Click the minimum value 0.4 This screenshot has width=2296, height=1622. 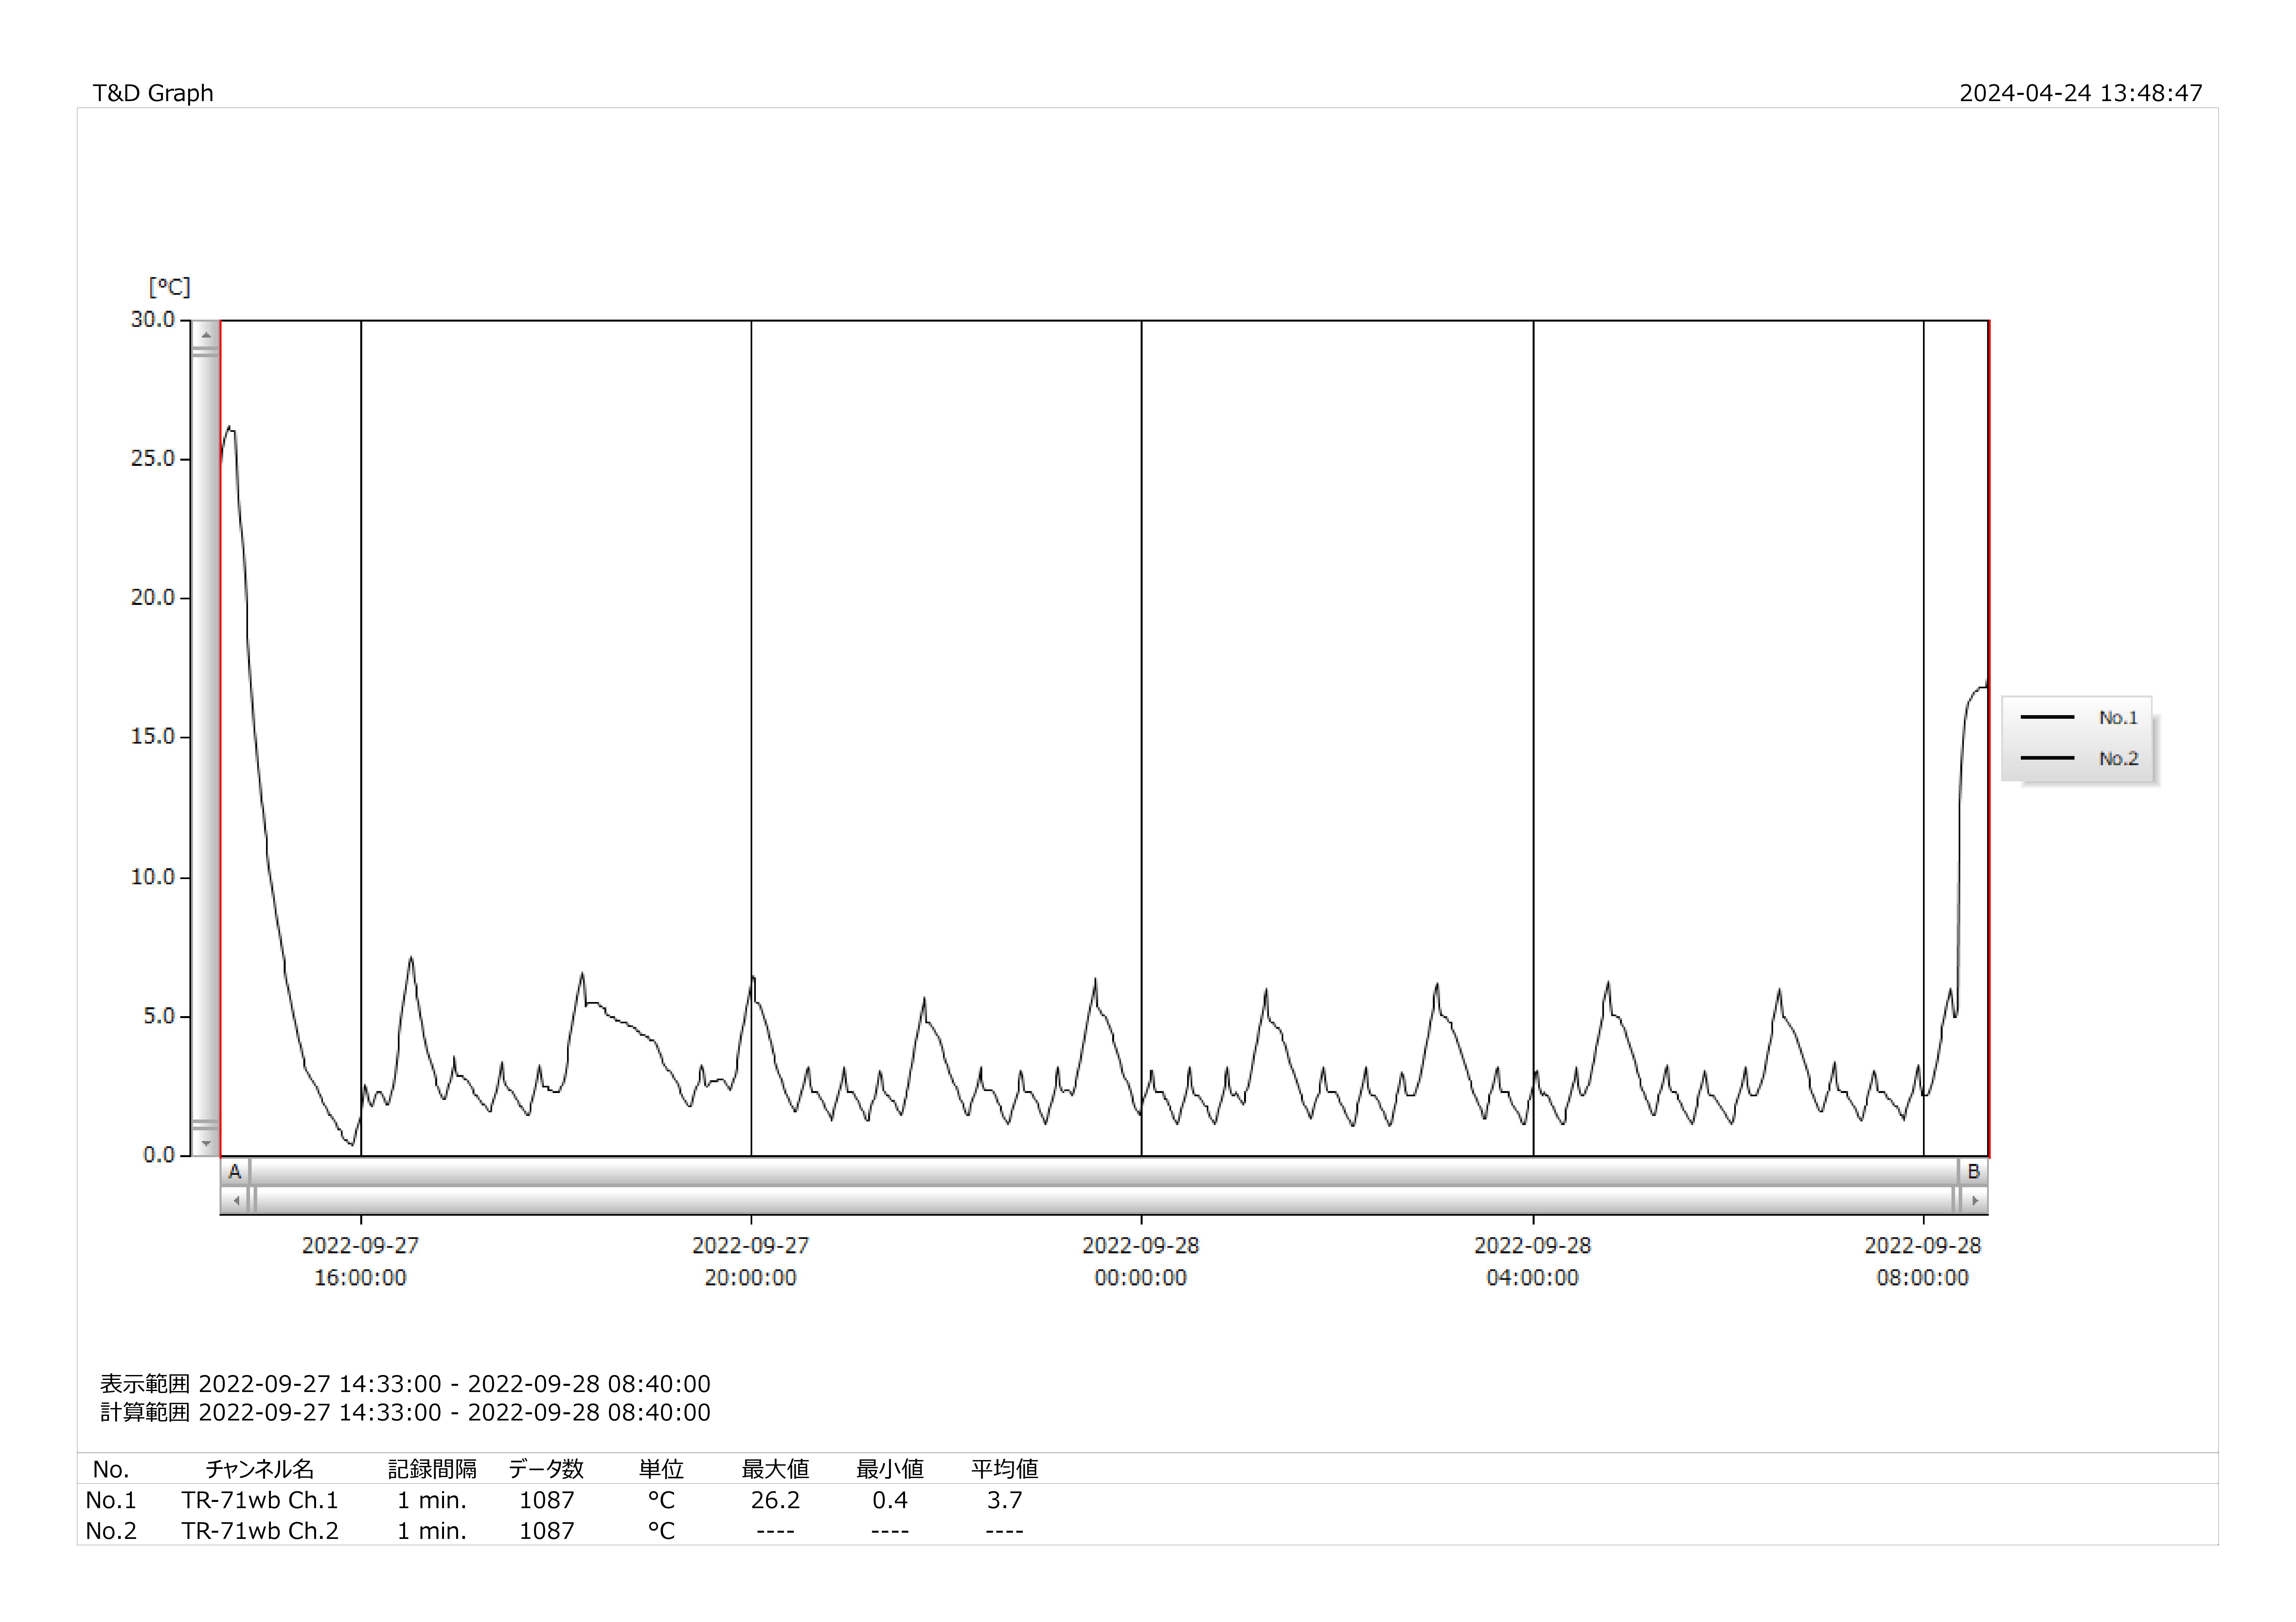890,1500
